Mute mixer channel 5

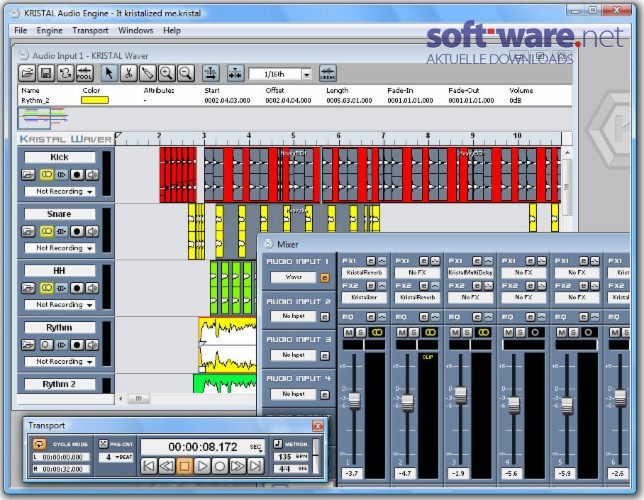tap(562, 332)
